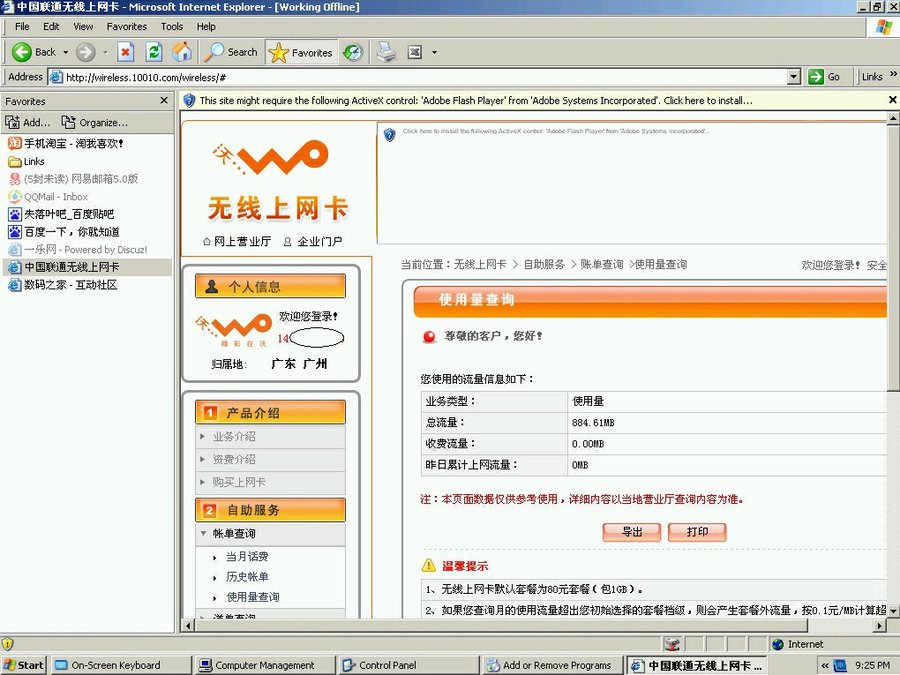Screen dimensions: 900x675
Task: Open the Edit button dropdown arrow
Action: click(x=435, y=52)
